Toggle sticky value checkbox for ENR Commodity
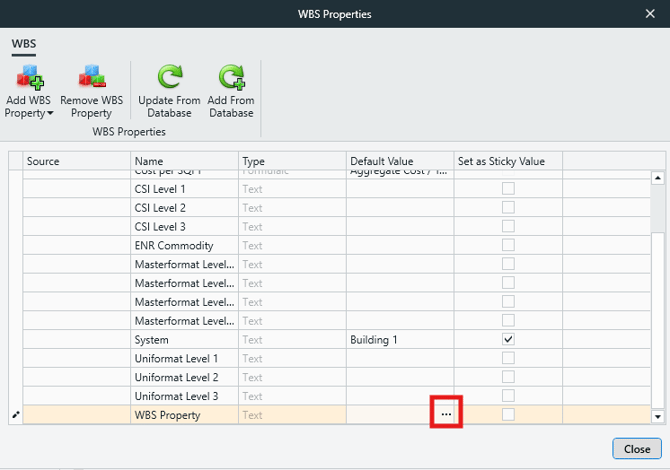The height and width of the screenshot is (470, 670). click(508, 245)
